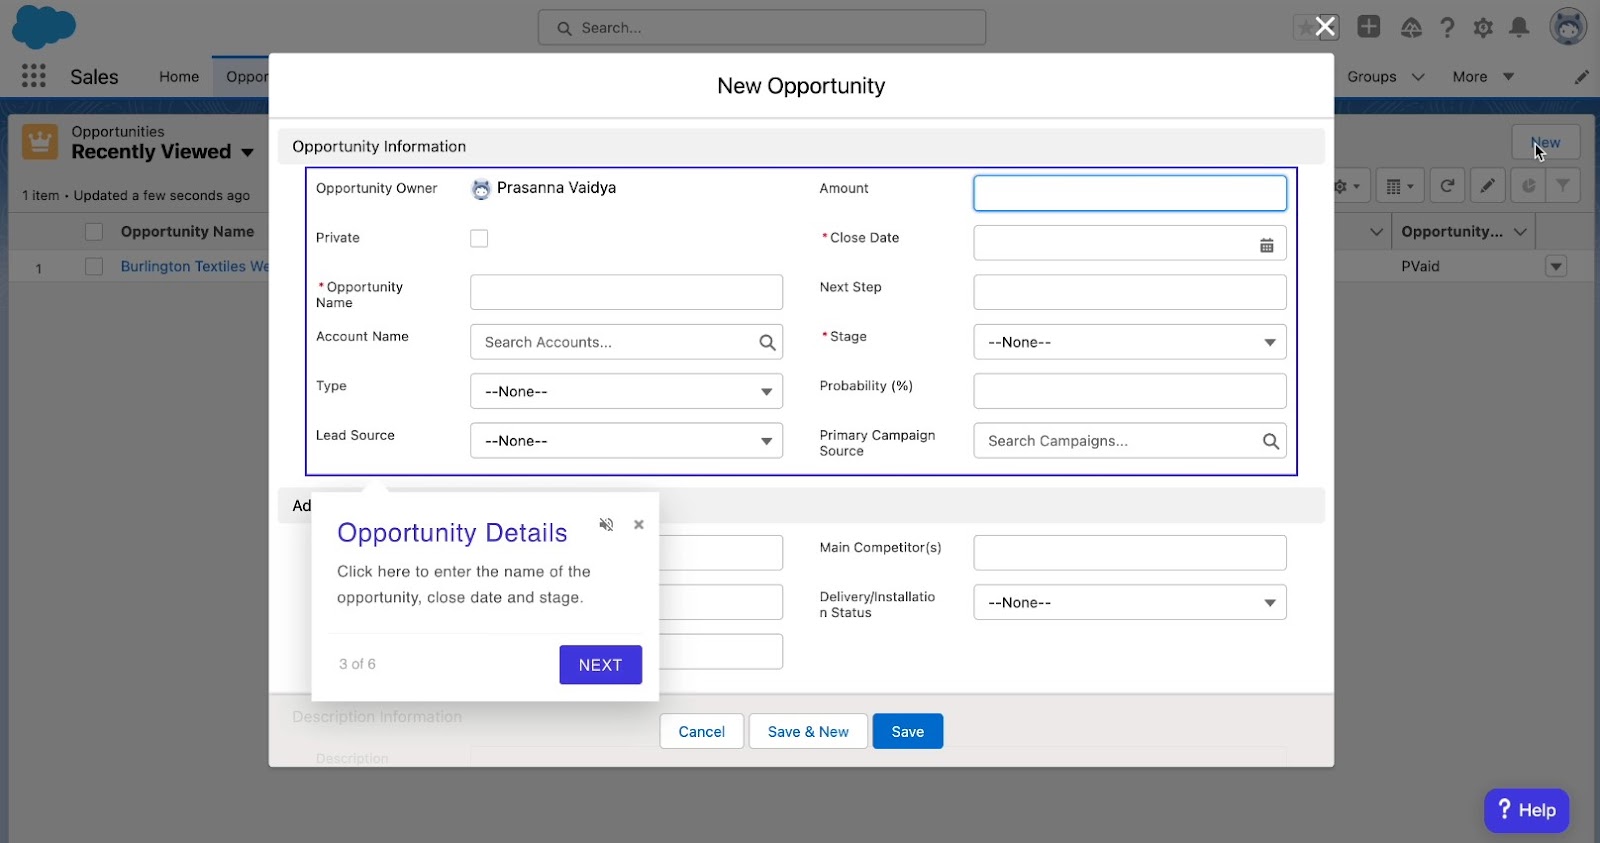Click the pencil icon to edit navigation bar
The image size is (1600, 843).
pos(1581,77)
